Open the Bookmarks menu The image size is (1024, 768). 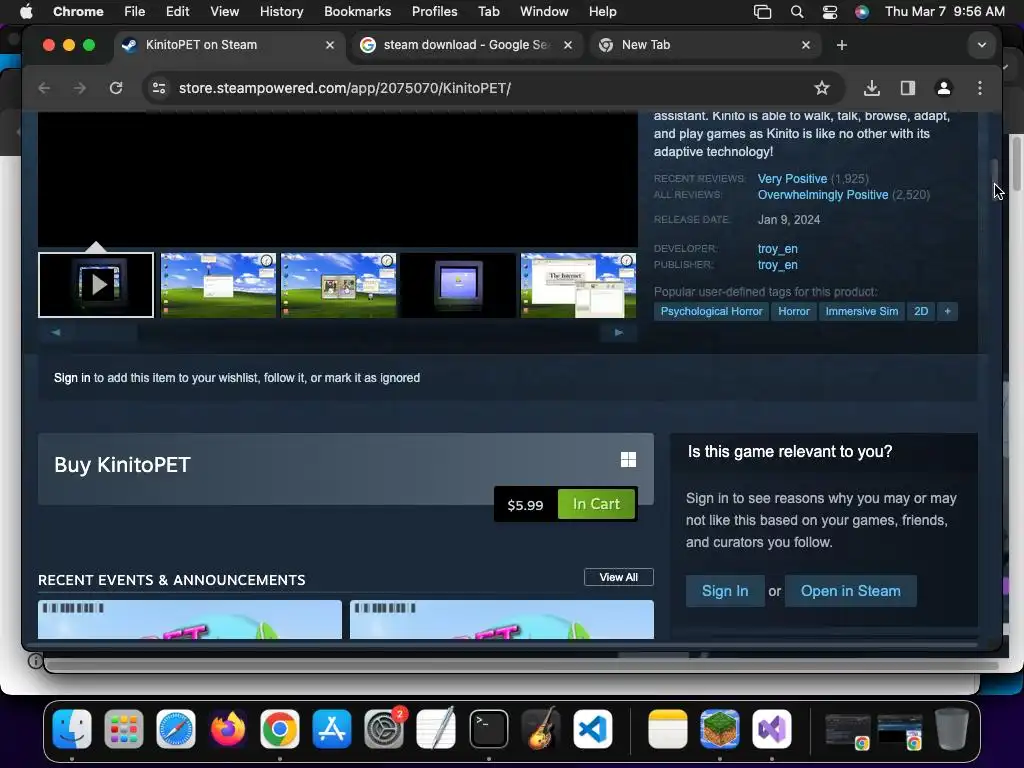point(357,11)
